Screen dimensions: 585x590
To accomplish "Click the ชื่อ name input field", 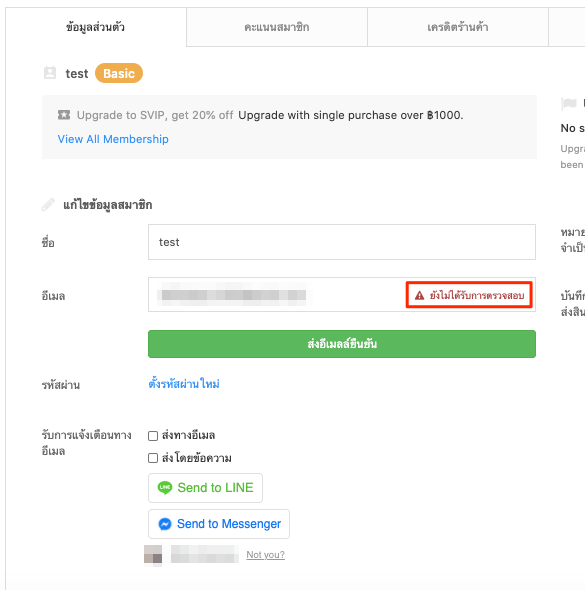I will pyautogui.click(x=342, y=242).
